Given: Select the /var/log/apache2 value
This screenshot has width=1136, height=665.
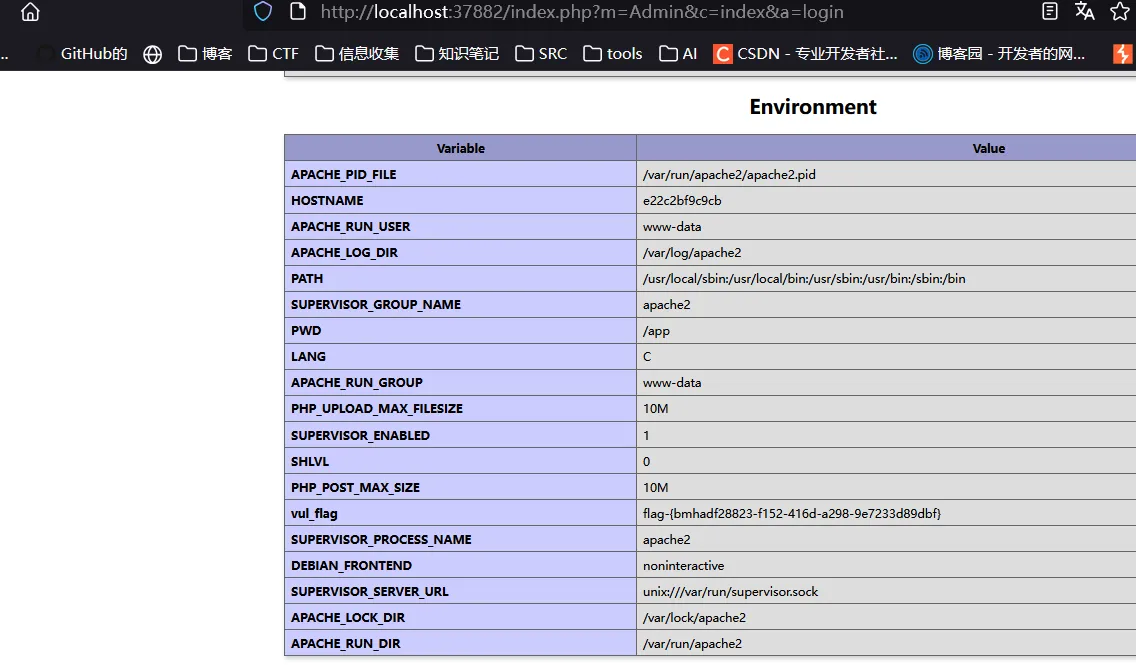Looking at the screenshot, I should (x=692, y=253).
